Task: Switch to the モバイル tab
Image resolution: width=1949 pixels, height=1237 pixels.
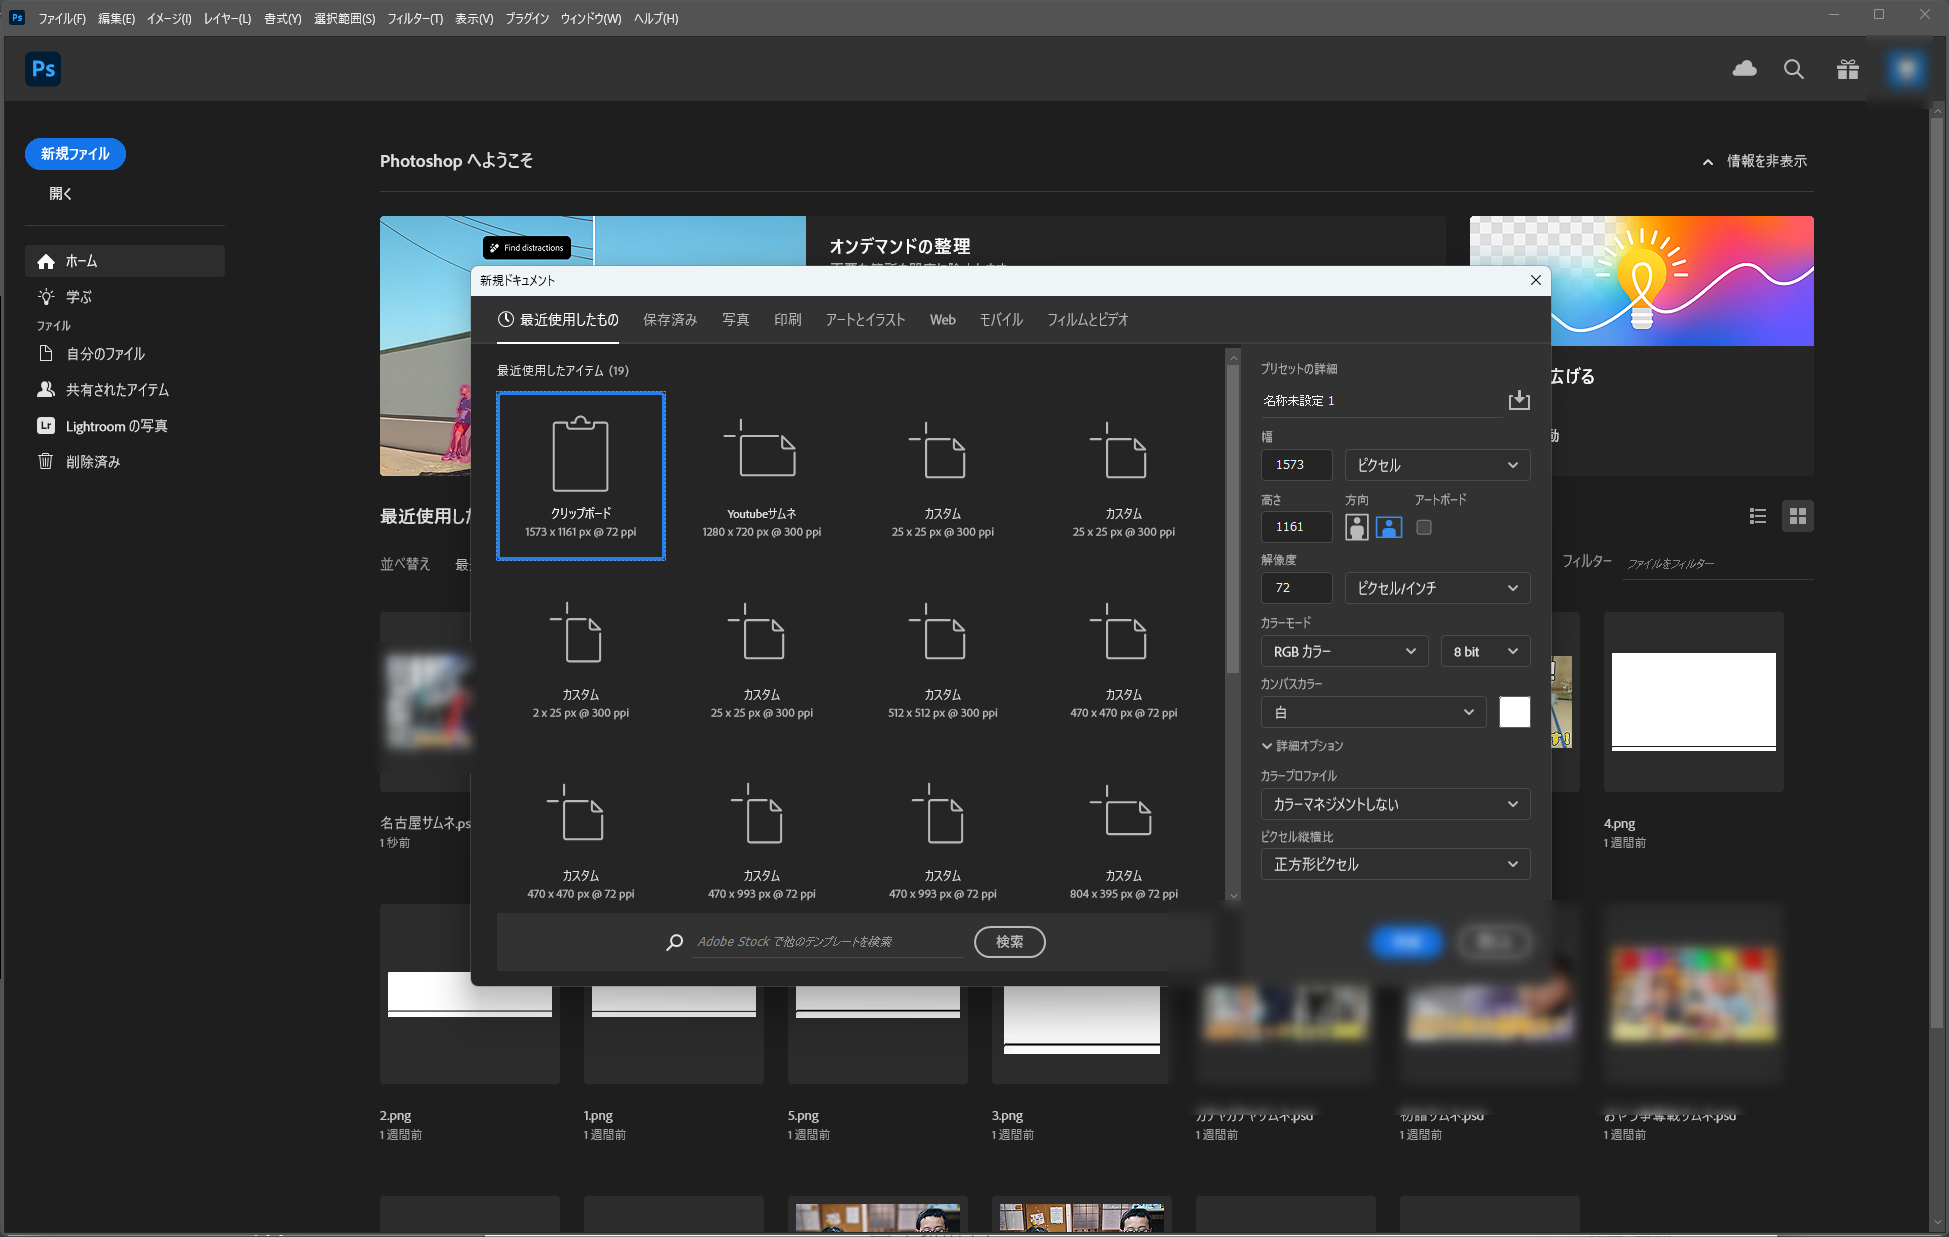Action: [1001, 320]
